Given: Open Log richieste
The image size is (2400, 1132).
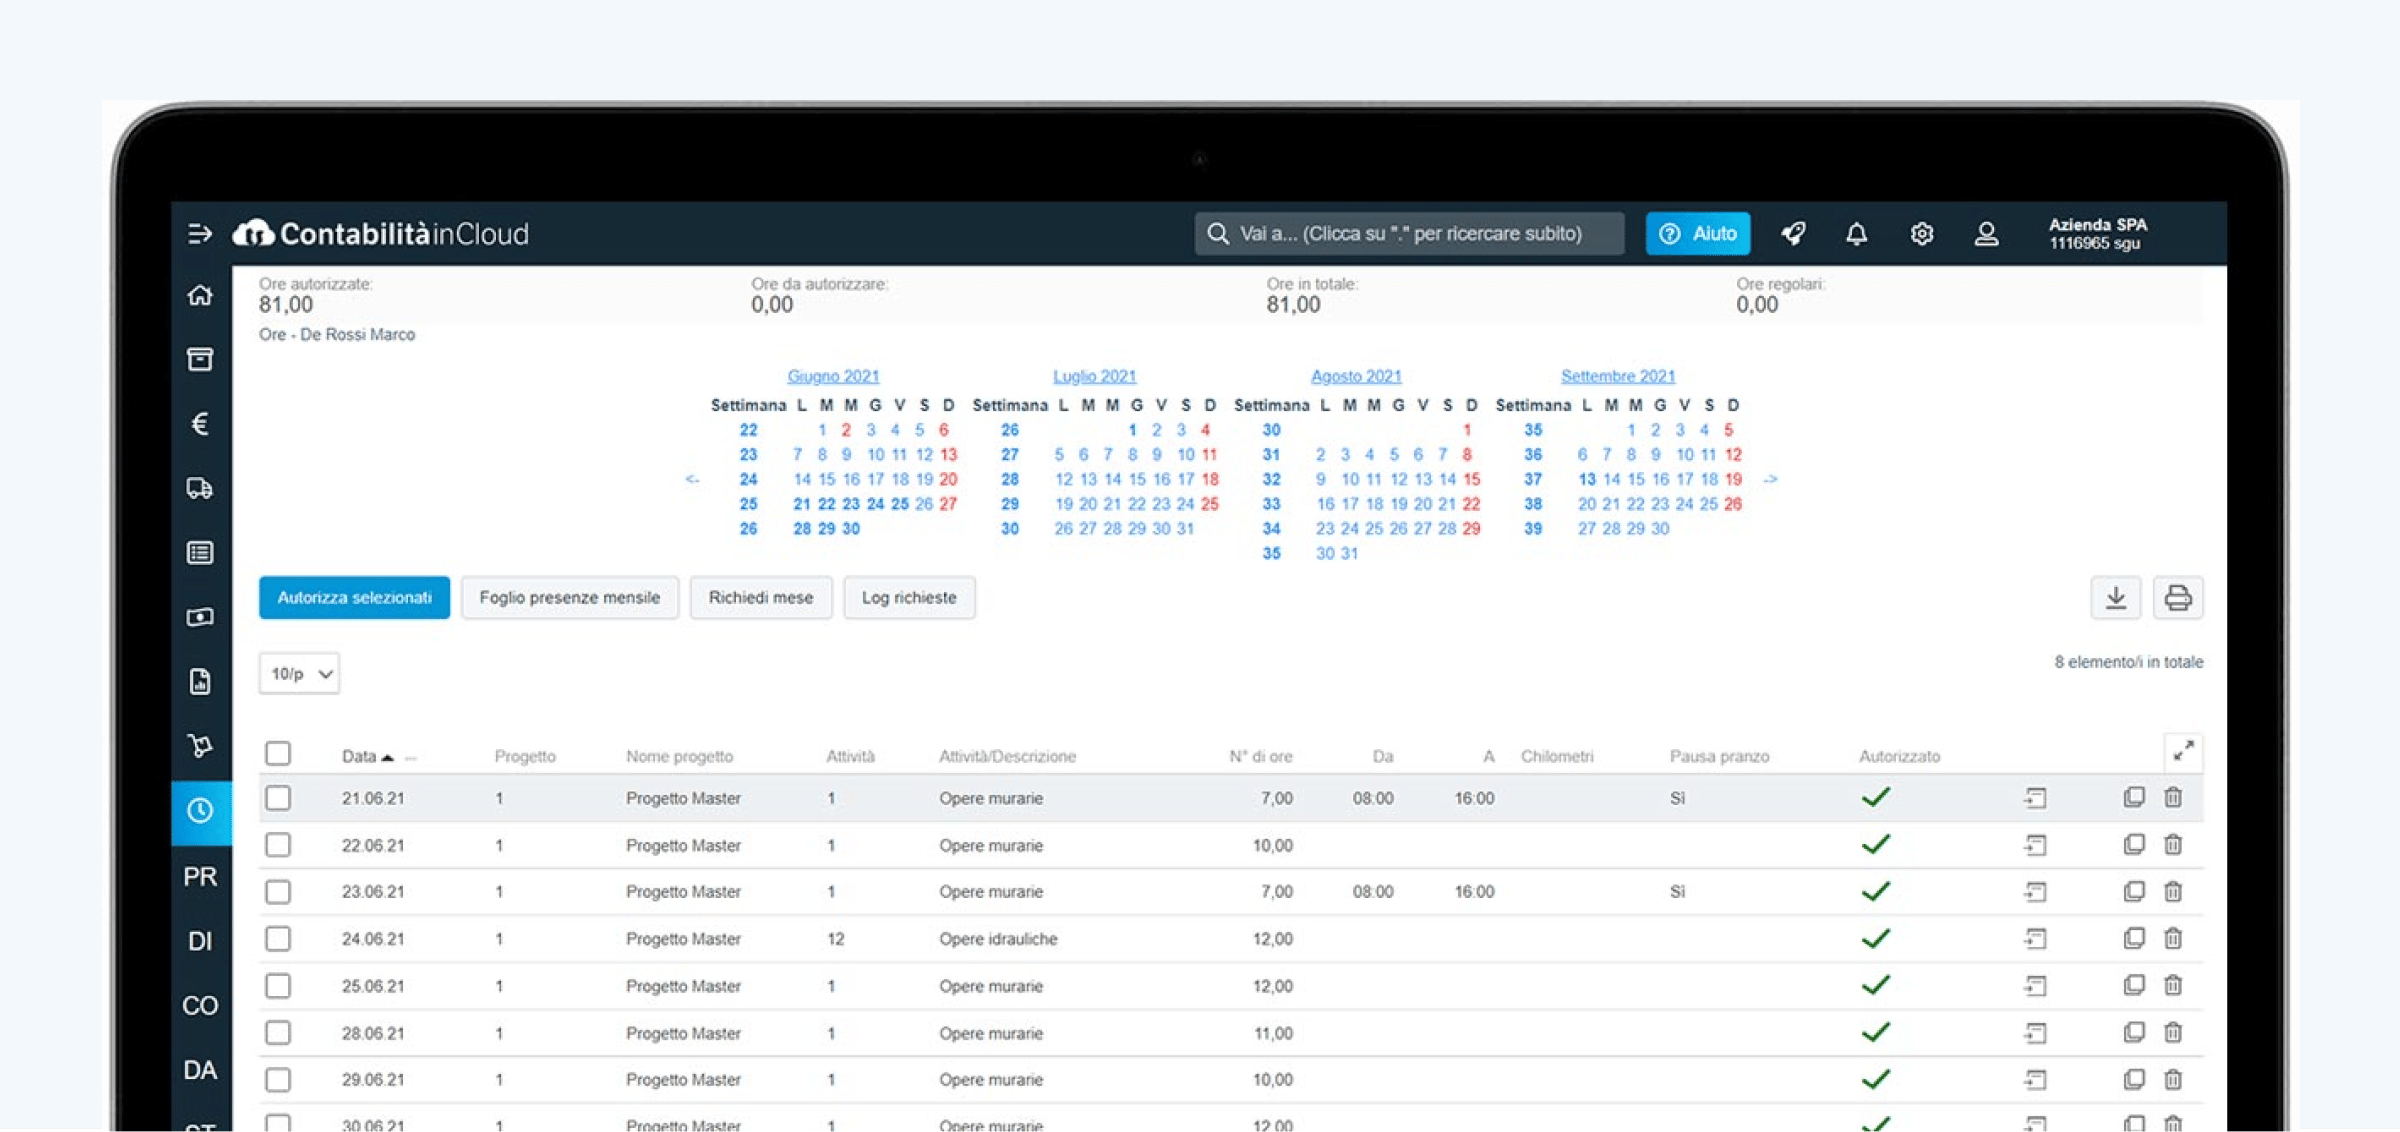Looking at the screenshot, I should 909,598.
